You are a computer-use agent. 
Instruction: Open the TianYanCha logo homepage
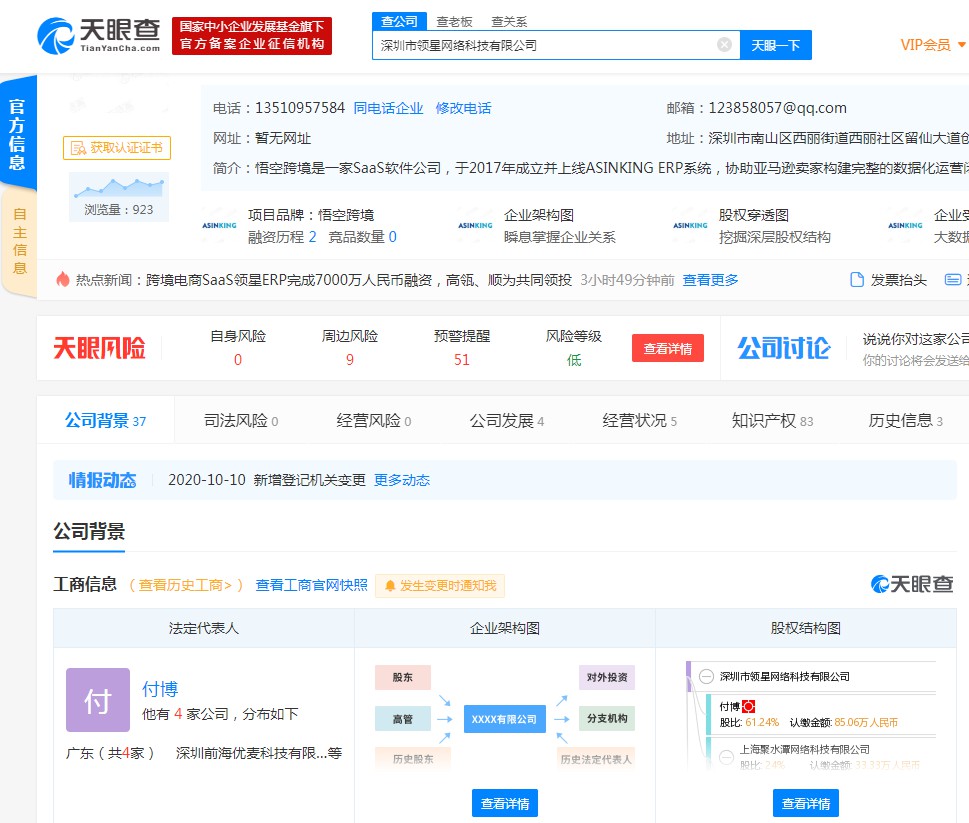click(99, 36)
